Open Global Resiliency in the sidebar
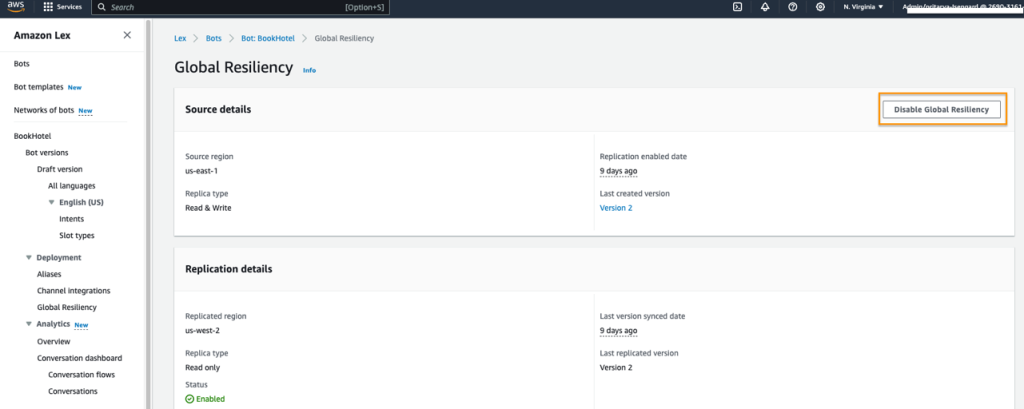Screen dimensions: 1024x409 point(67,307)
